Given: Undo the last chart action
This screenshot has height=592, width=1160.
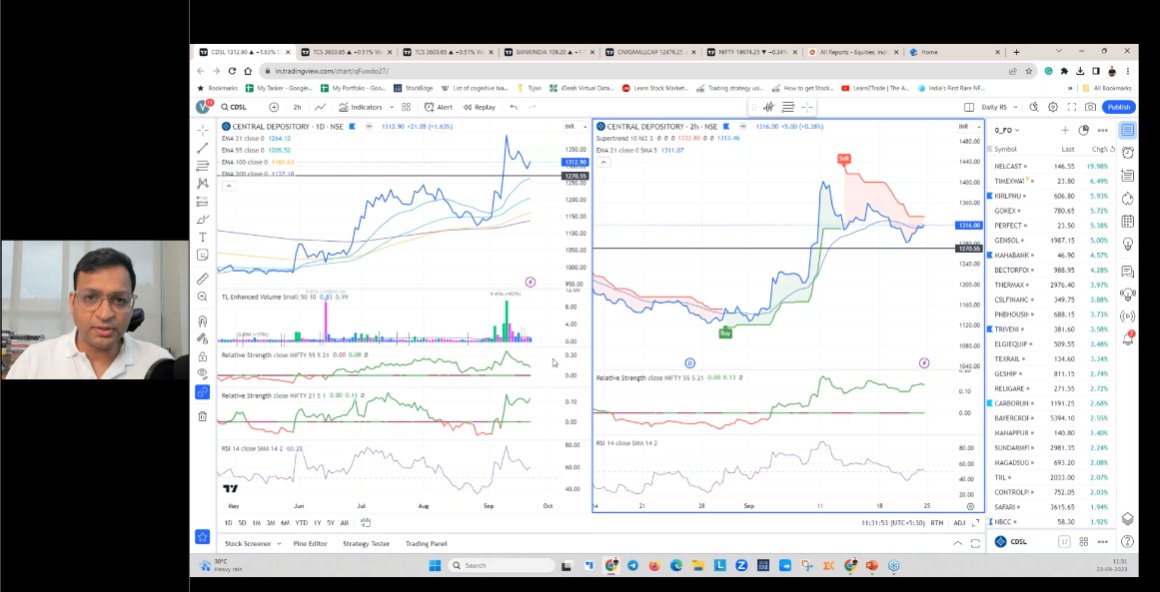Looking at the screenshot, I should 513,107.
